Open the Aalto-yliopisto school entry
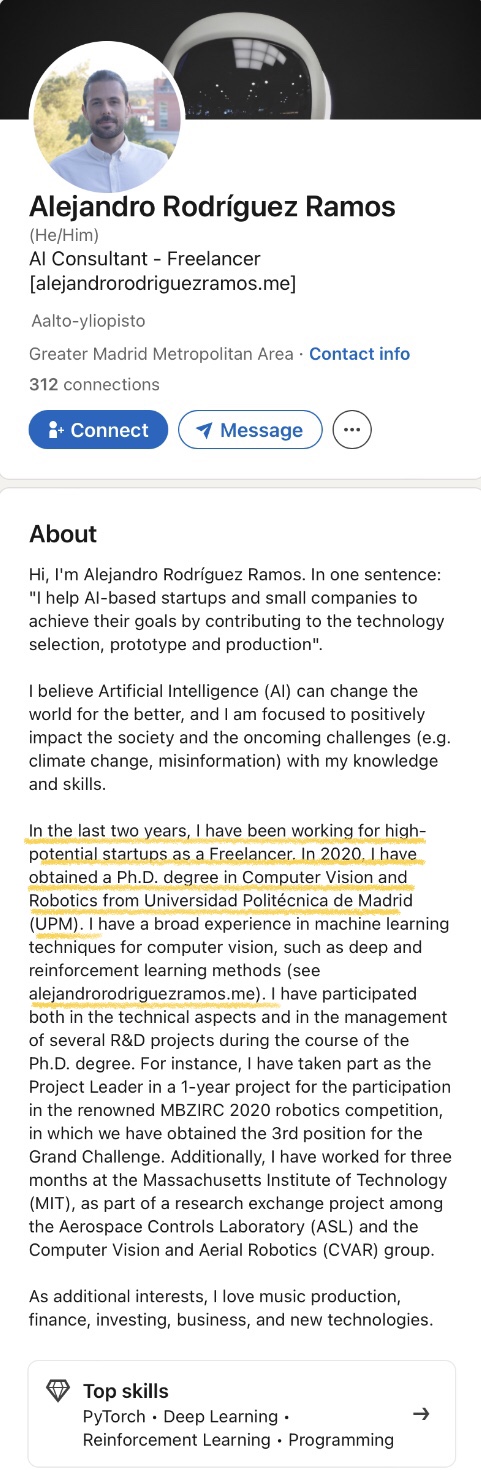The width and height of the screenshot is (481, 1470). (x=89, y=321)
